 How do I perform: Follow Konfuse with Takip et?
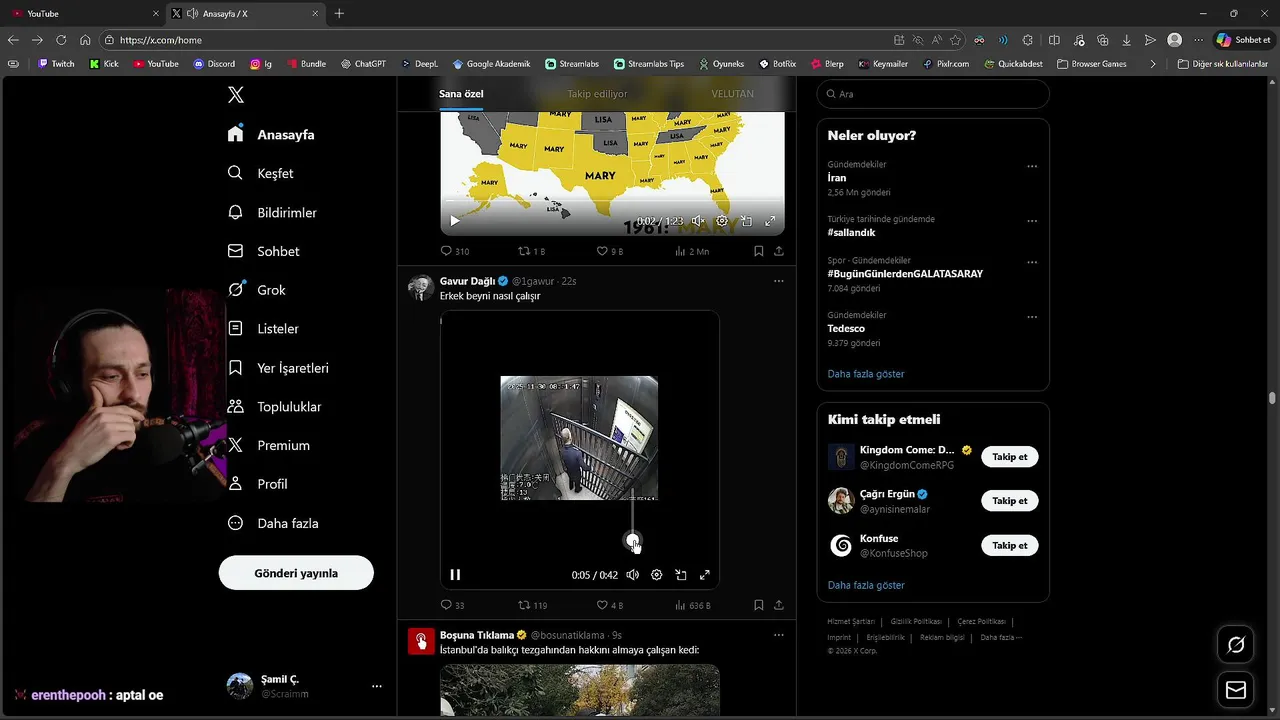pos(1010,546)
